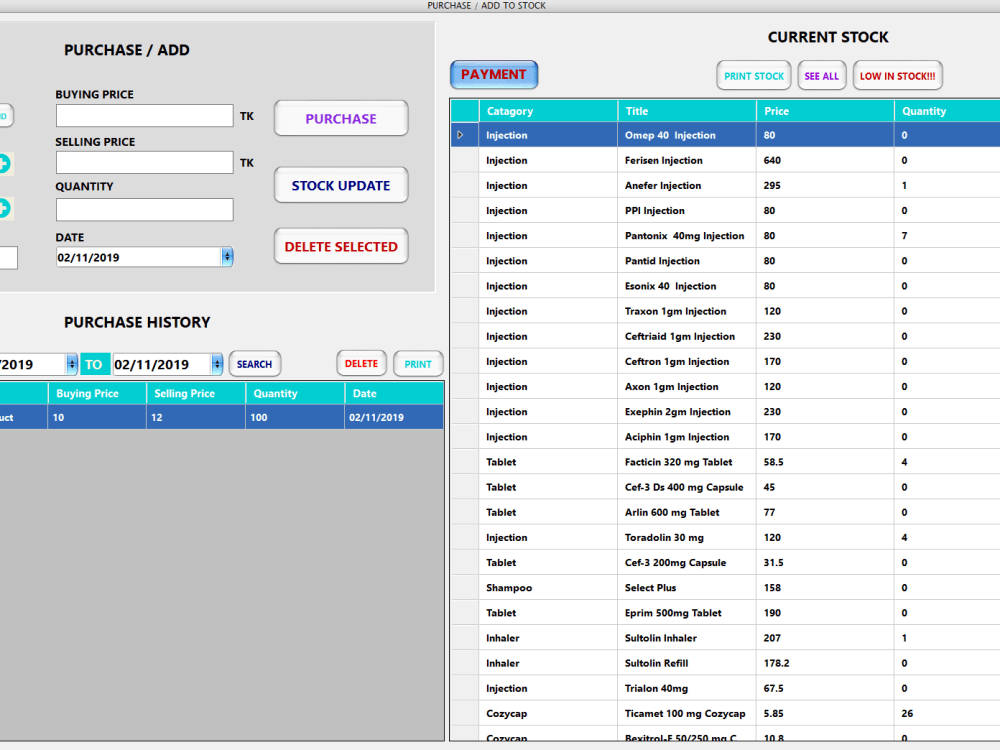
Task: Select Pantid Injection row
Action: point(726,261)
